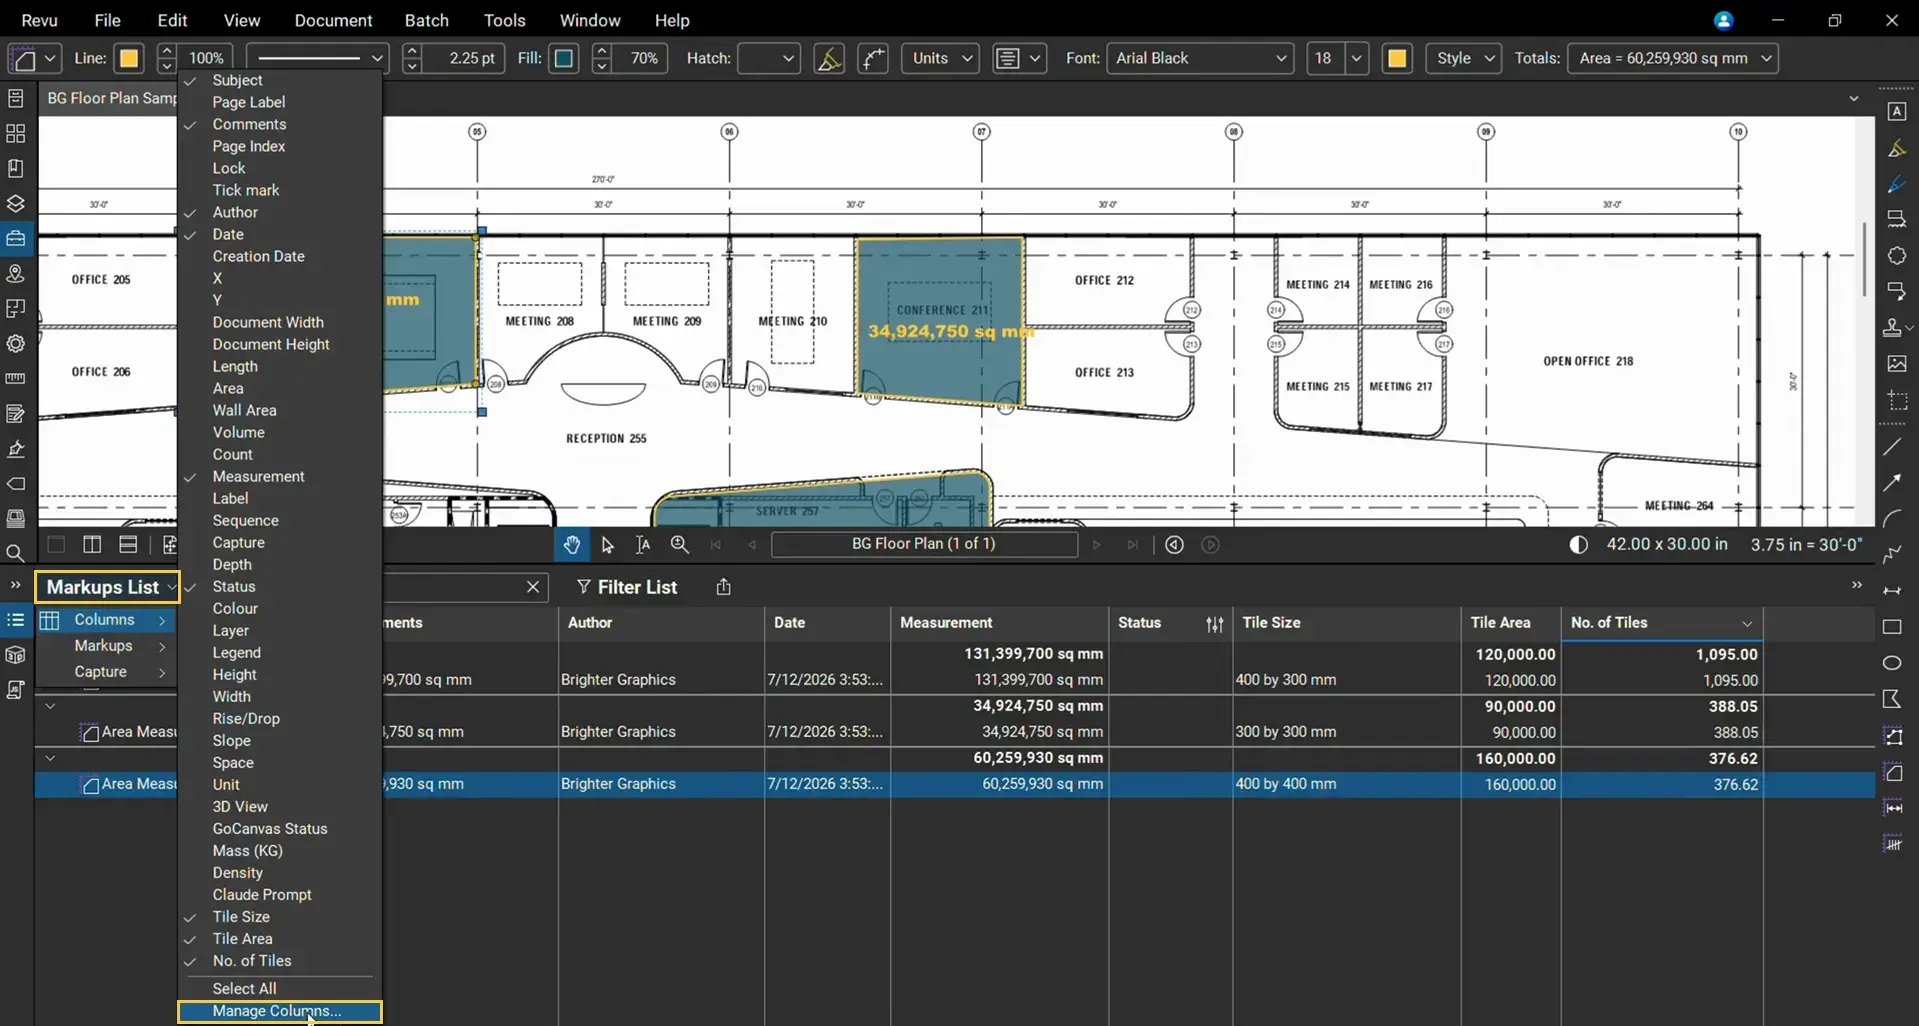
Task: Activate the Select Text tool
Action: coord(643,544)
